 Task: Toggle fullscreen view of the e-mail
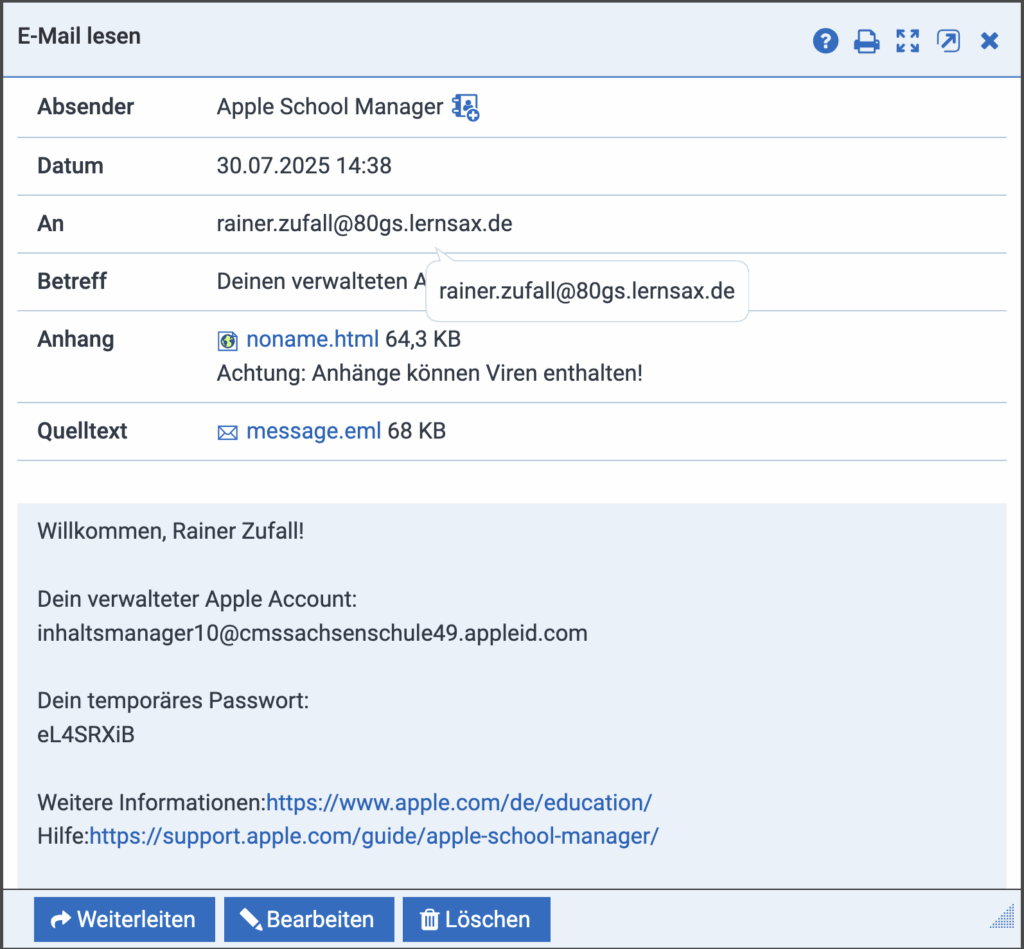click(x=908, y=40)
